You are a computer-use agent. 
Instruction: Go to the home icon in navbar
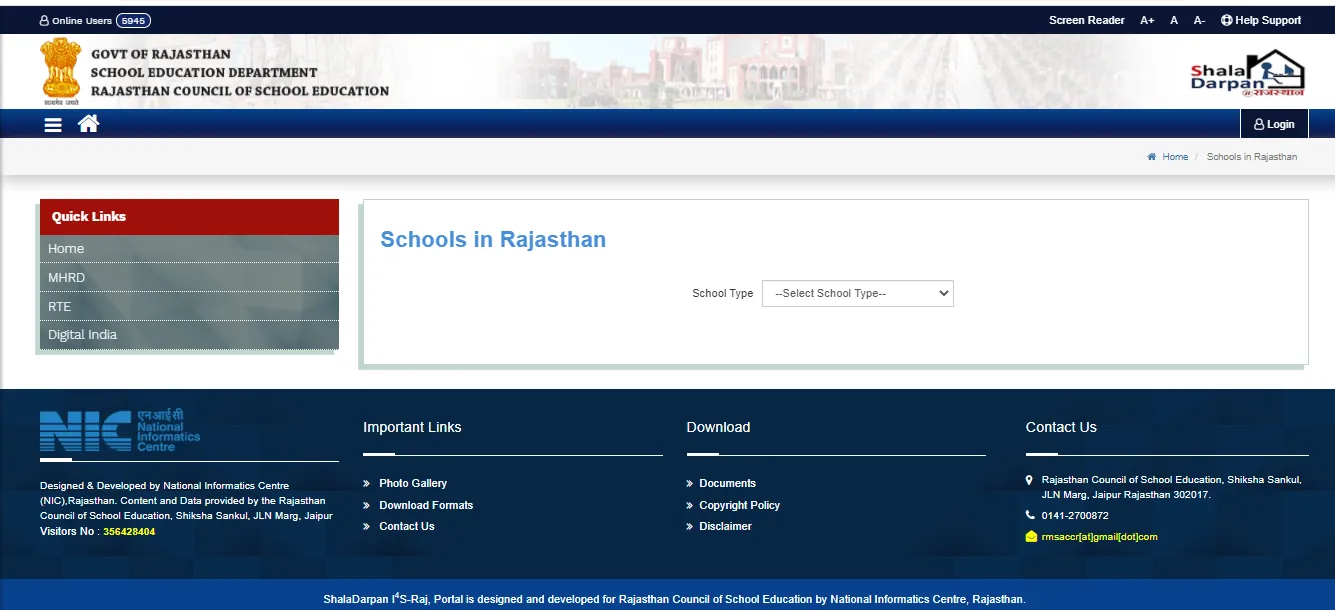click(x=88, y=123)
